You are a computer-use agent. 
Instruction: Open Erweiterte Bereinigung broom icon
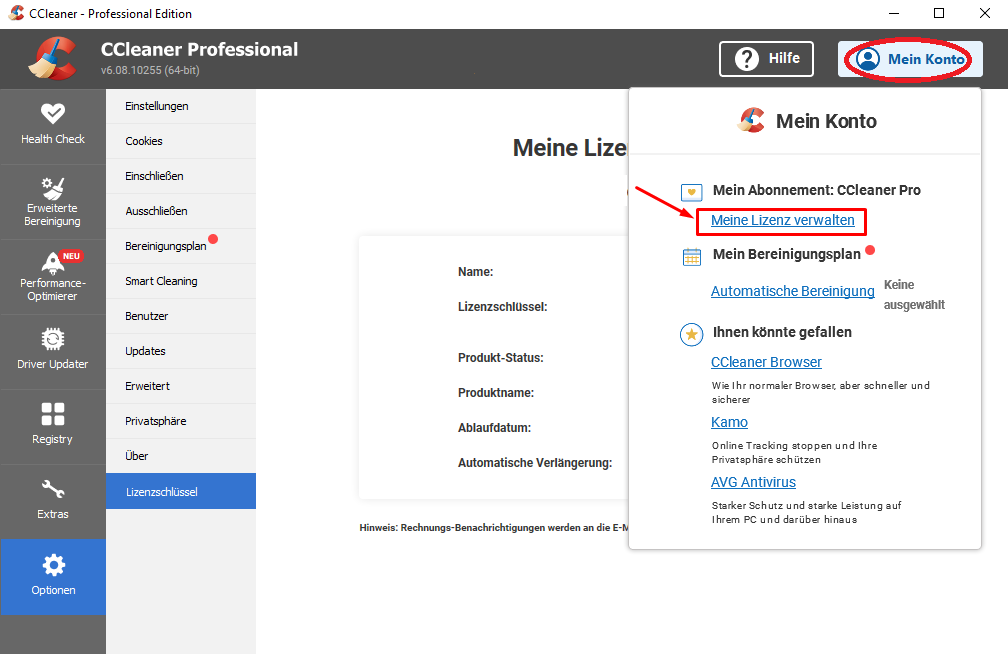coord(53,188)
